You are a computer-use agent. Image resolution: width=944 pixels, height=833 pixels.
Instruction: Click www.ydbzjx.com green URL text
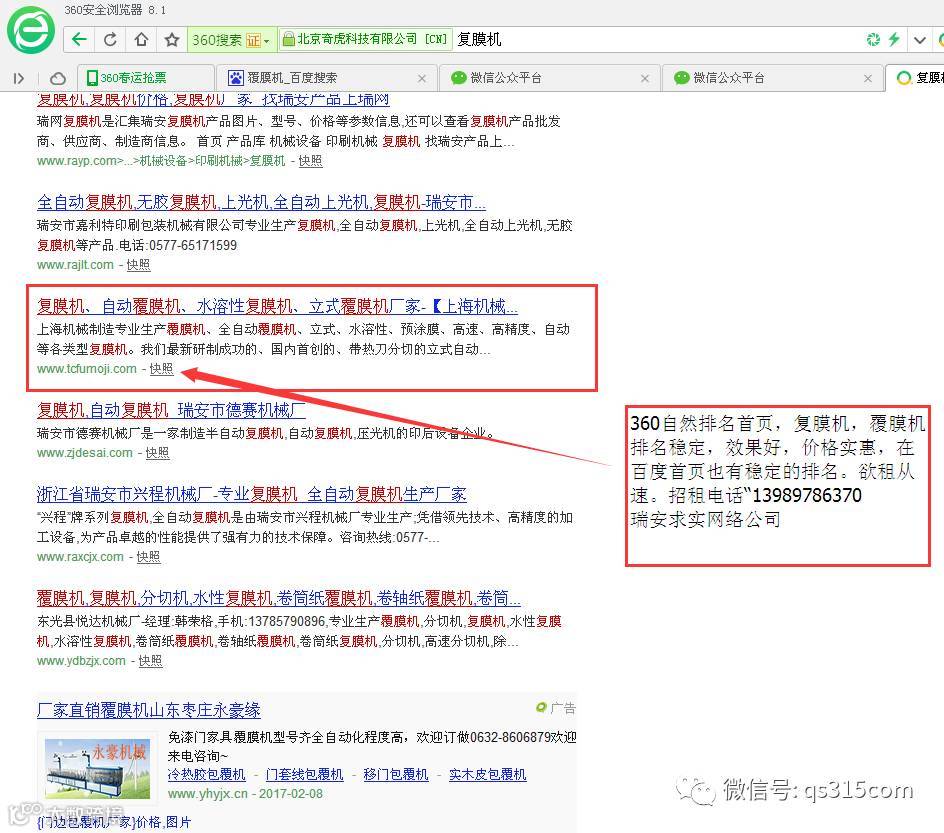(x=81, y=661)
